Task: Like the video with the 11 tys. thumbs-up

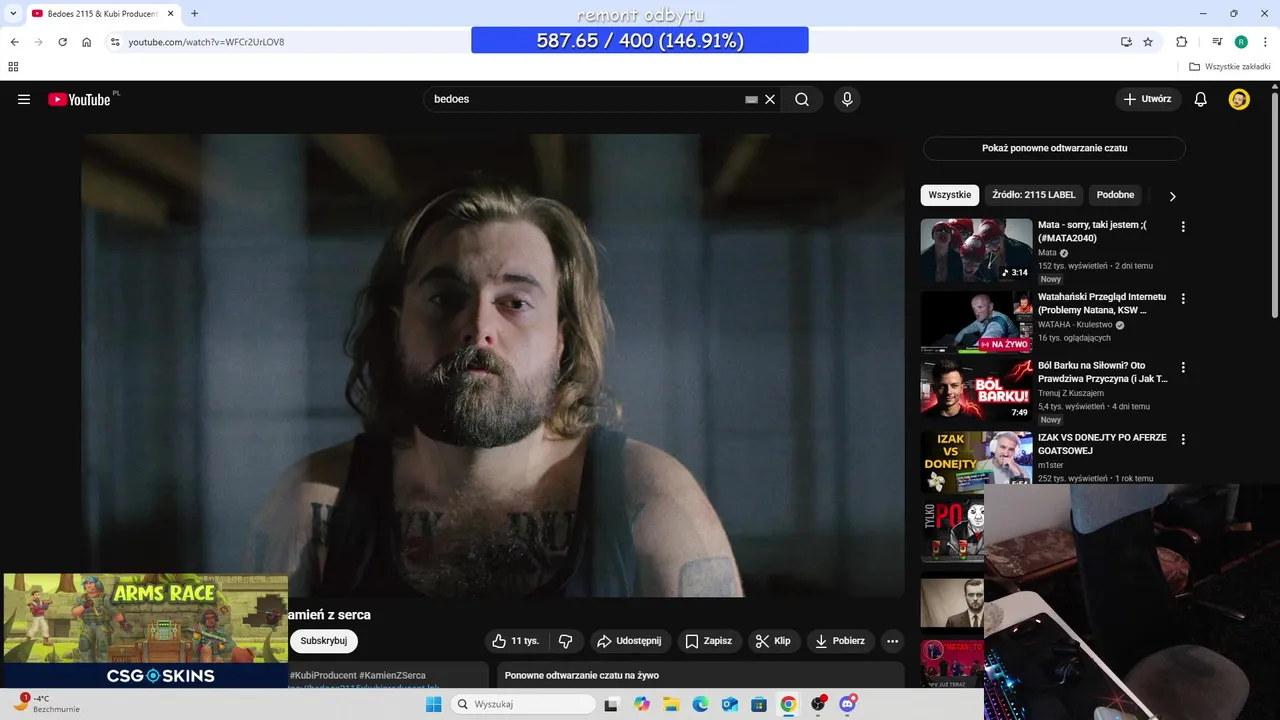Action: click(x=515, y=641)
